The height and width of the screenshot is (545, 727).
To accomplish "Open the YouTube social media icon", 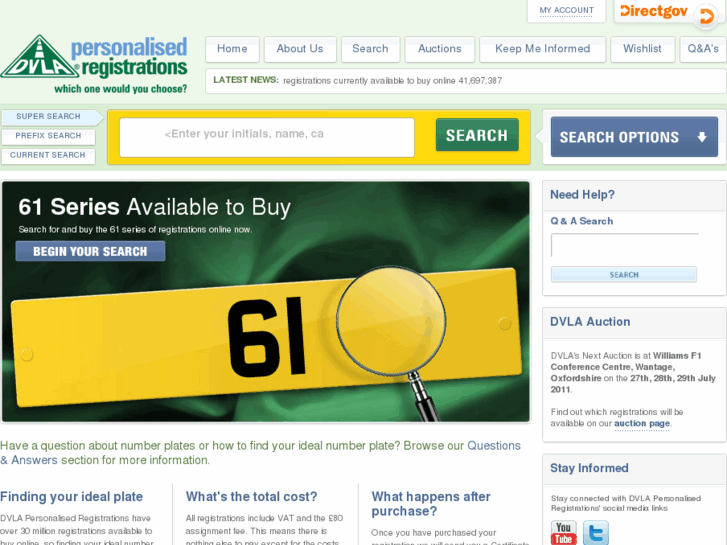I will coord(564,532).
